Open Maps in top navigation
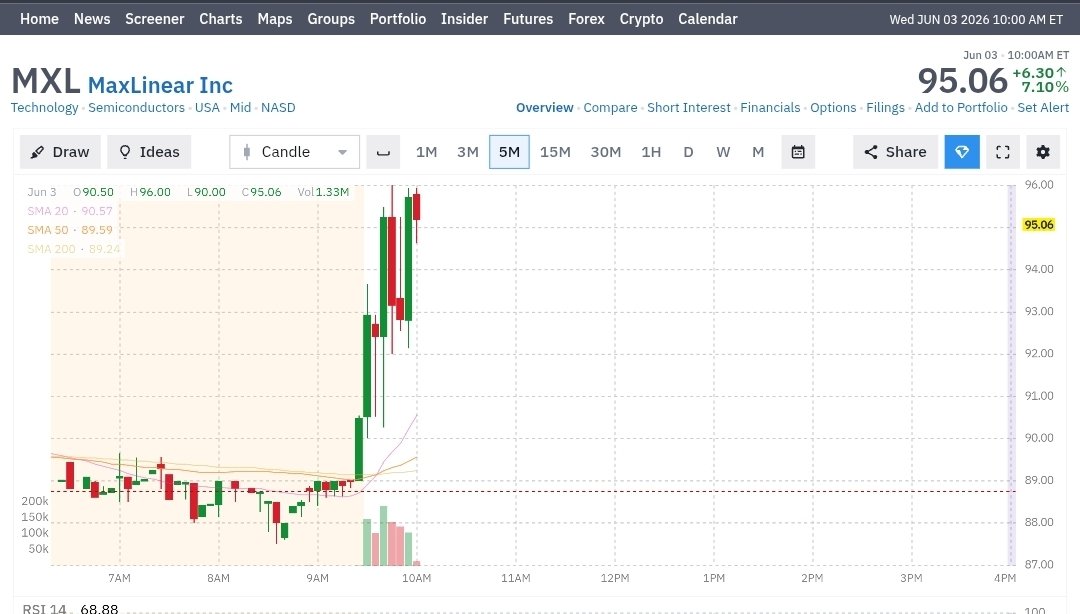 point(275,19)
